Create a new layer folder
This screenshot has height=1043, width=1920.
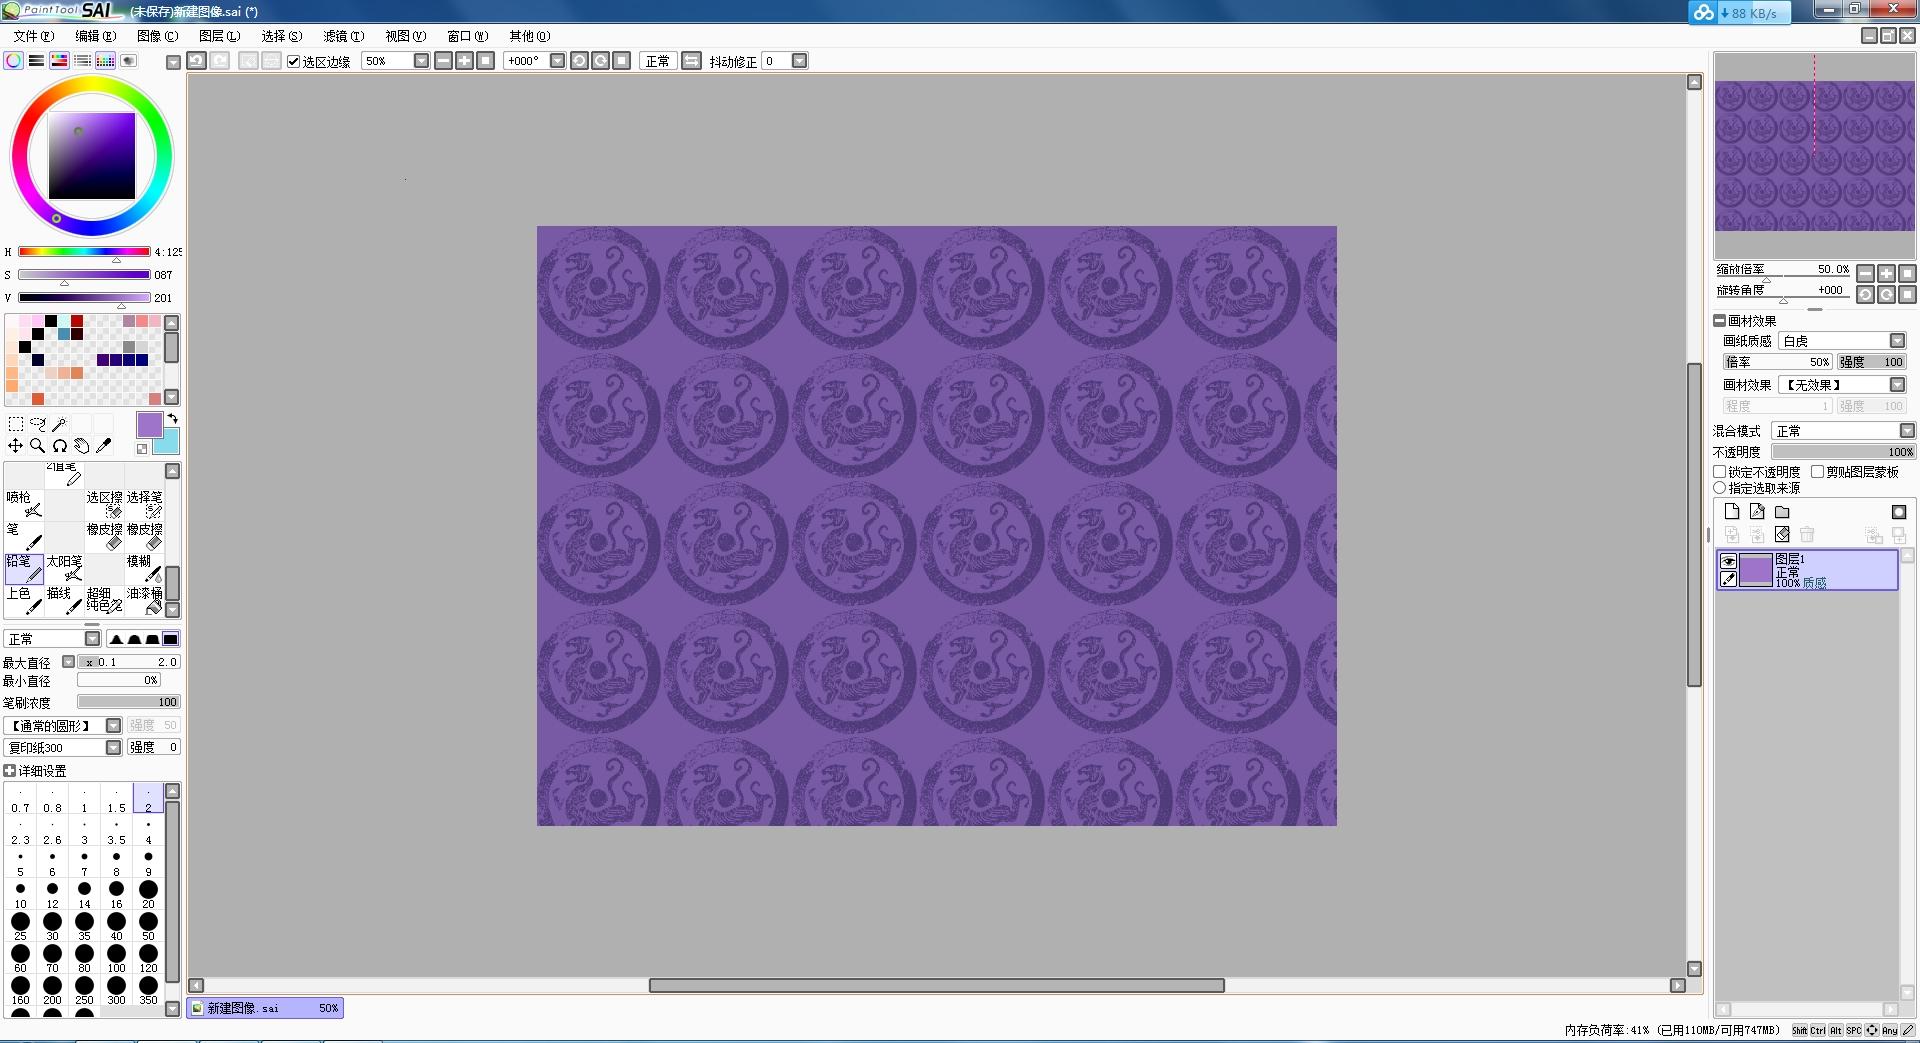(1782, 512)
